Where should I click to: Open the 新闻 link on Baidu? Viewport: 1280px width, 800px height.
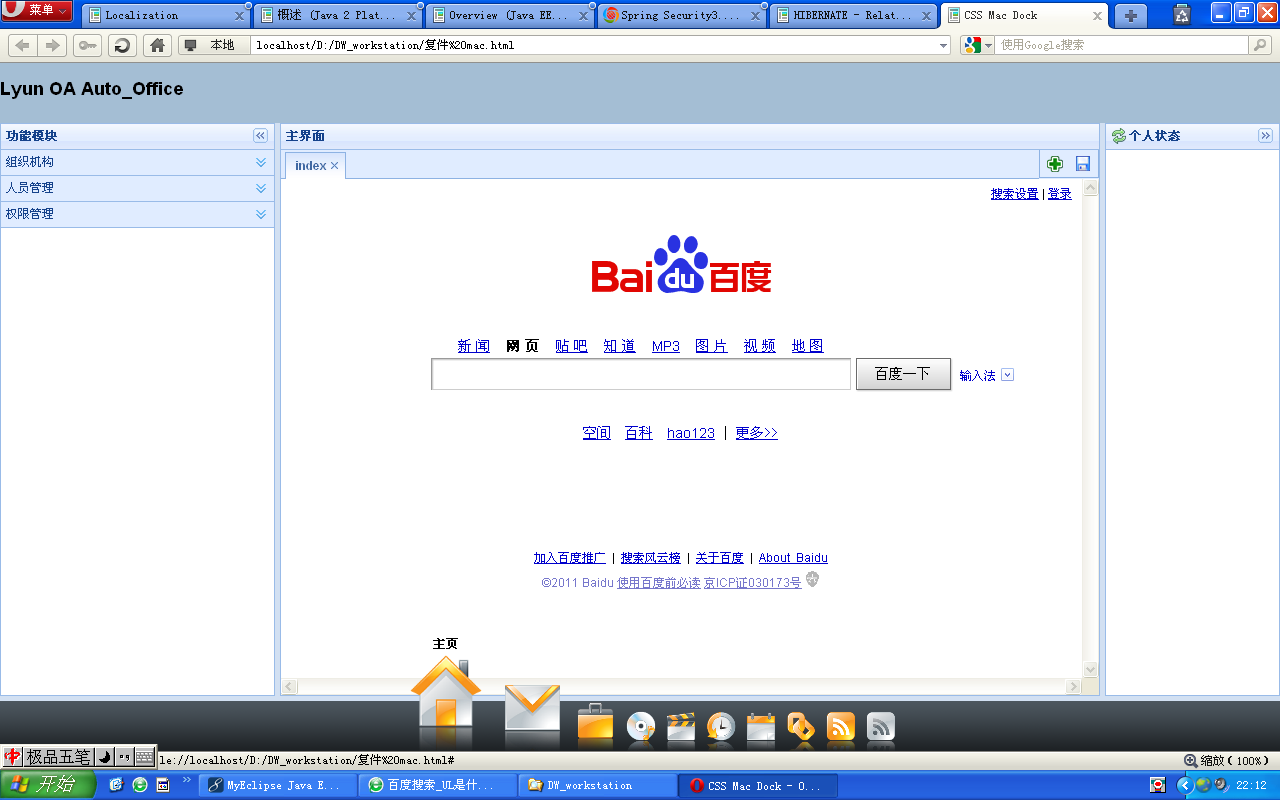[474, 346]
